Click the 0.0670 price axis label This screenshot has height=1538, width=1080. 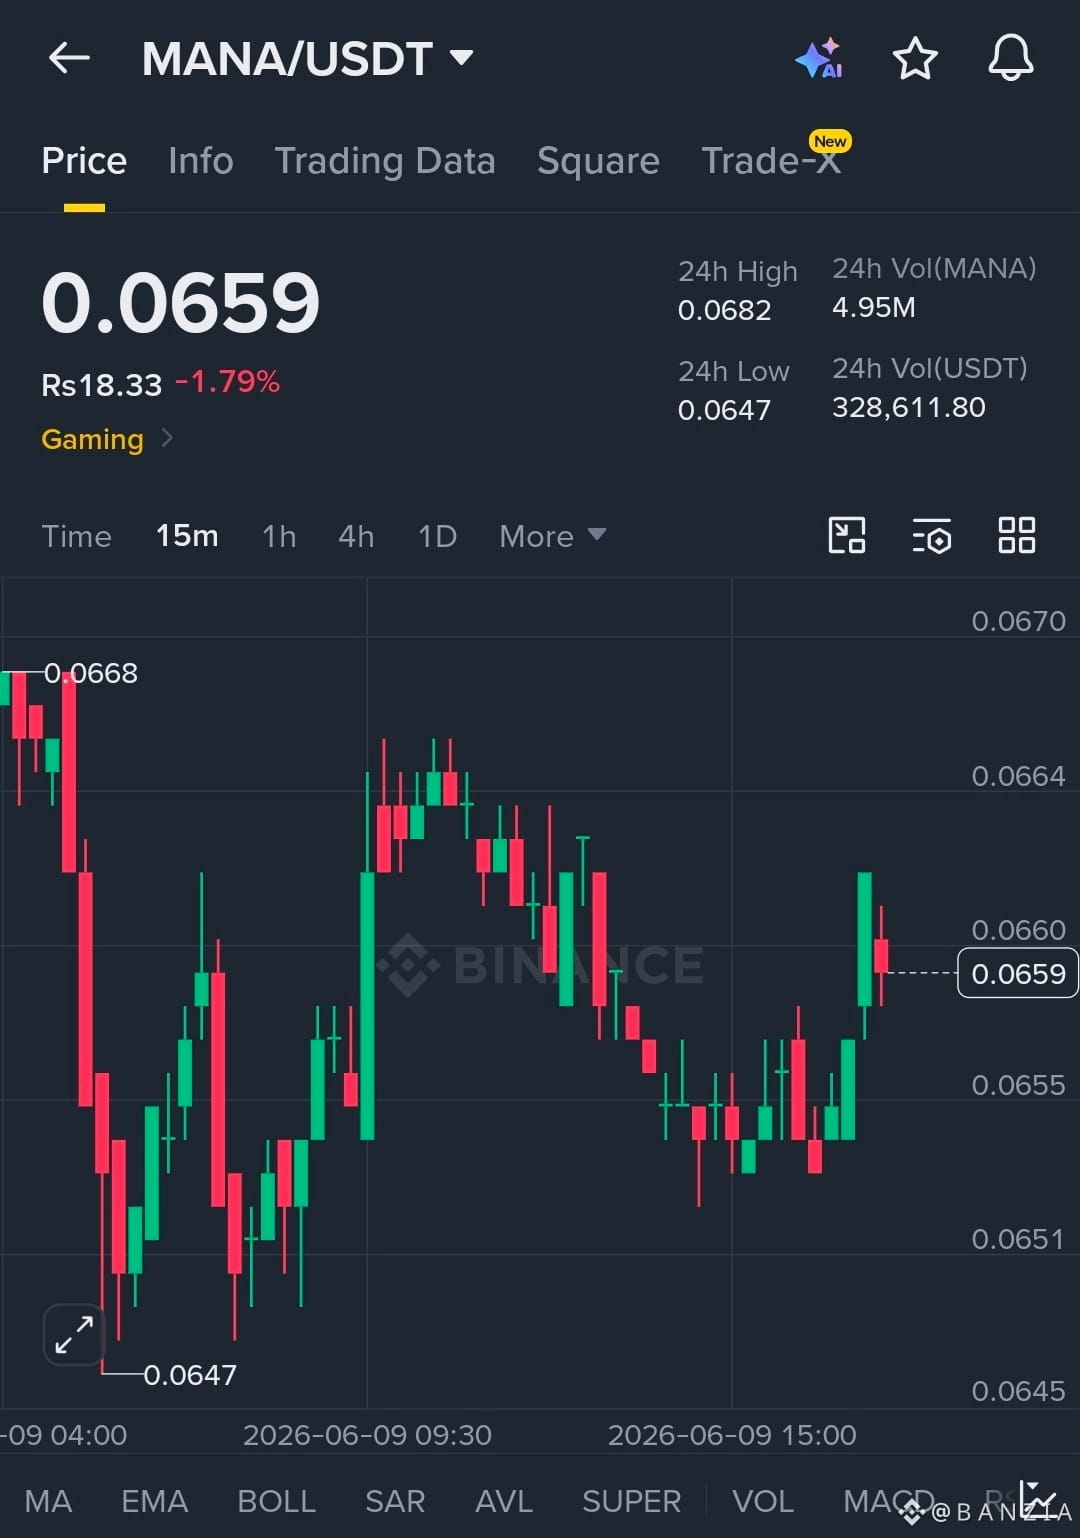click(1019, 621)
